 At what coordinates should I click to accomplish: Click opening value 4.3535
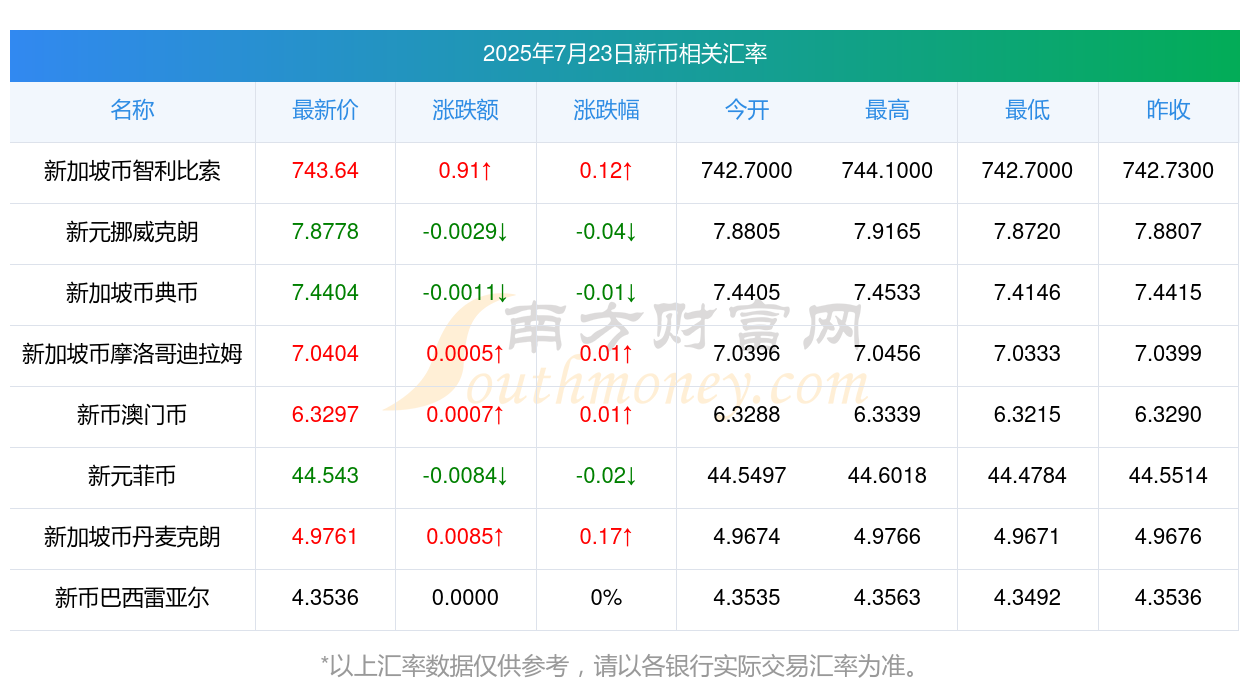tap(747, 598)
